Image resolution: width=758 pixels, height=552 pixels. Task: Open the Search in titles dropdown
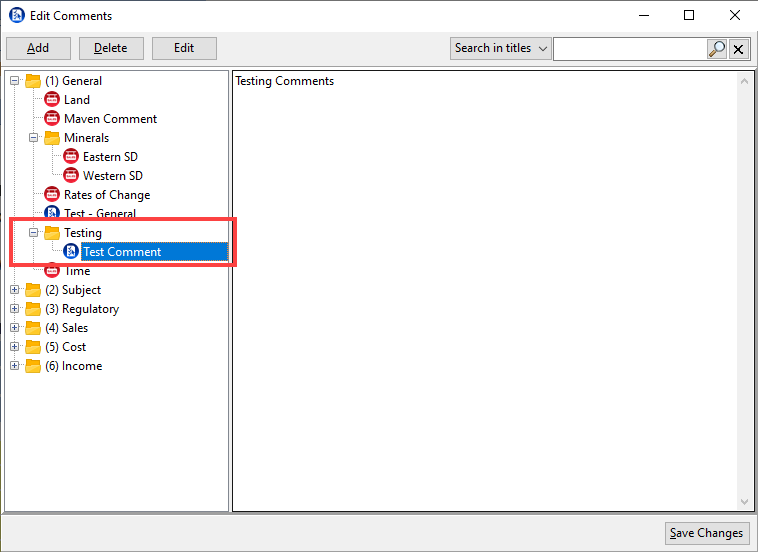click(x=500, y=48)
